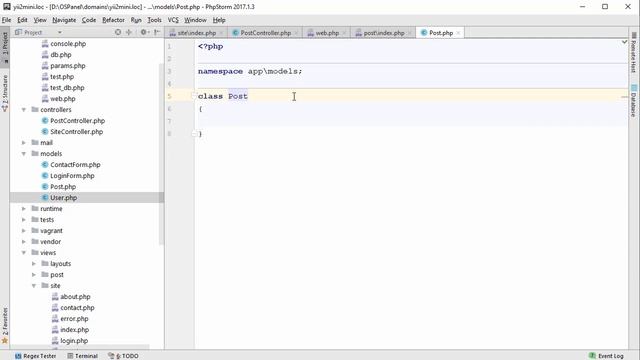Close the PostController.php editor tab

click(x=296, y=33)
